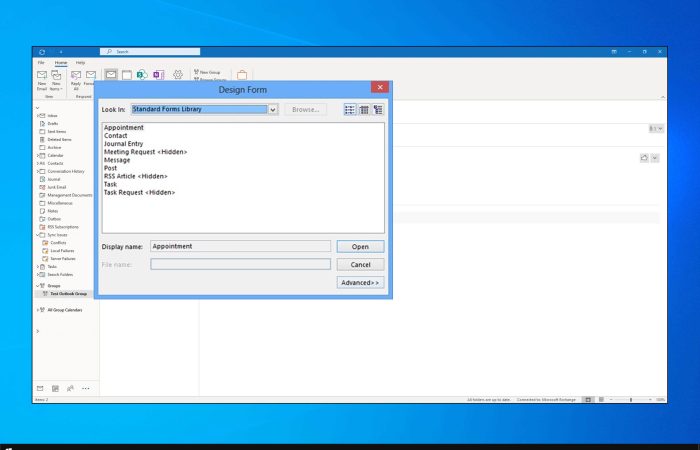Image resolution: width=700 pixels, height=450 pixels.
Task: Switch to People view in navigation bar
Action: (x=70, y=388)
